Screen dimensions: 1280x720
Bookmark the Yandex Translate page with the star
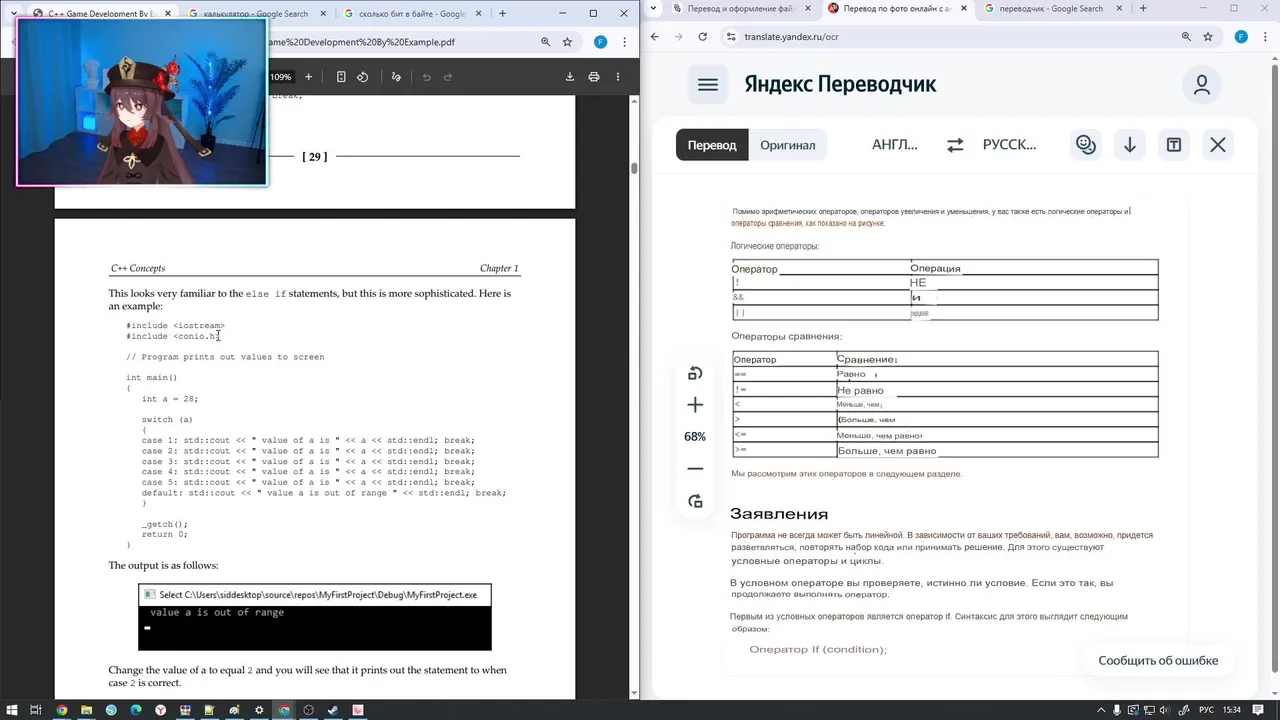1208,36
